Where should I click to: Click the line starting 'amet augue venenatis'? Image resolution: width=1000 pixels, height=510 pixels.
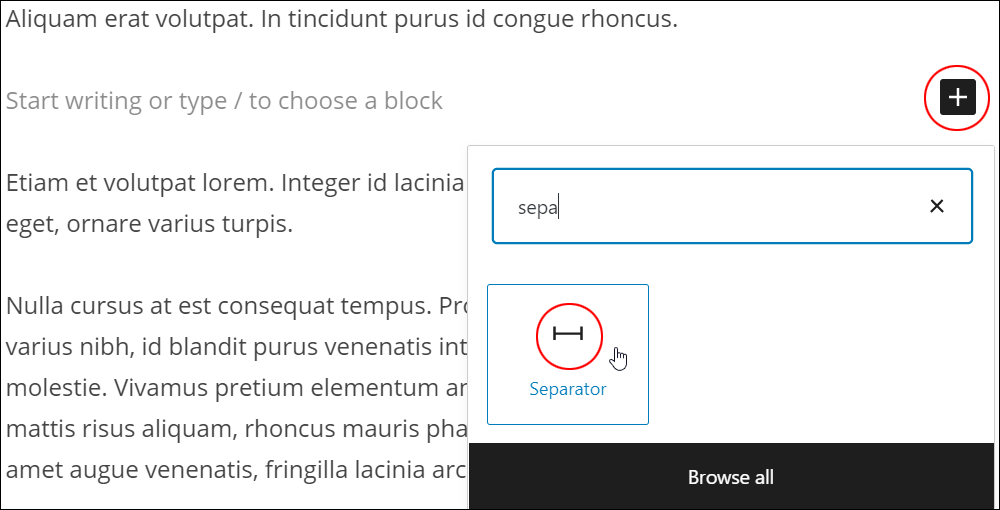click(x=236, y=471)
